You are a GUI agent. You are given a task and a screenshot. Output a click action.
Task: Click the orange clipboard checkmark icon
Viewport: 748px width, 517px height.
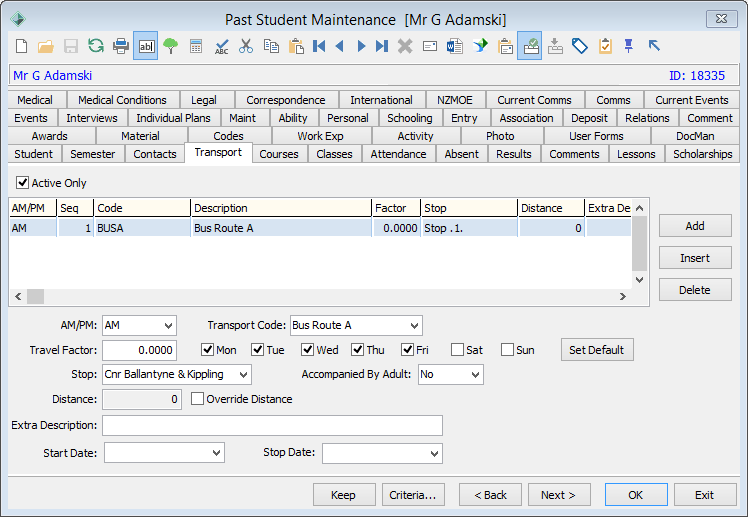605,46
